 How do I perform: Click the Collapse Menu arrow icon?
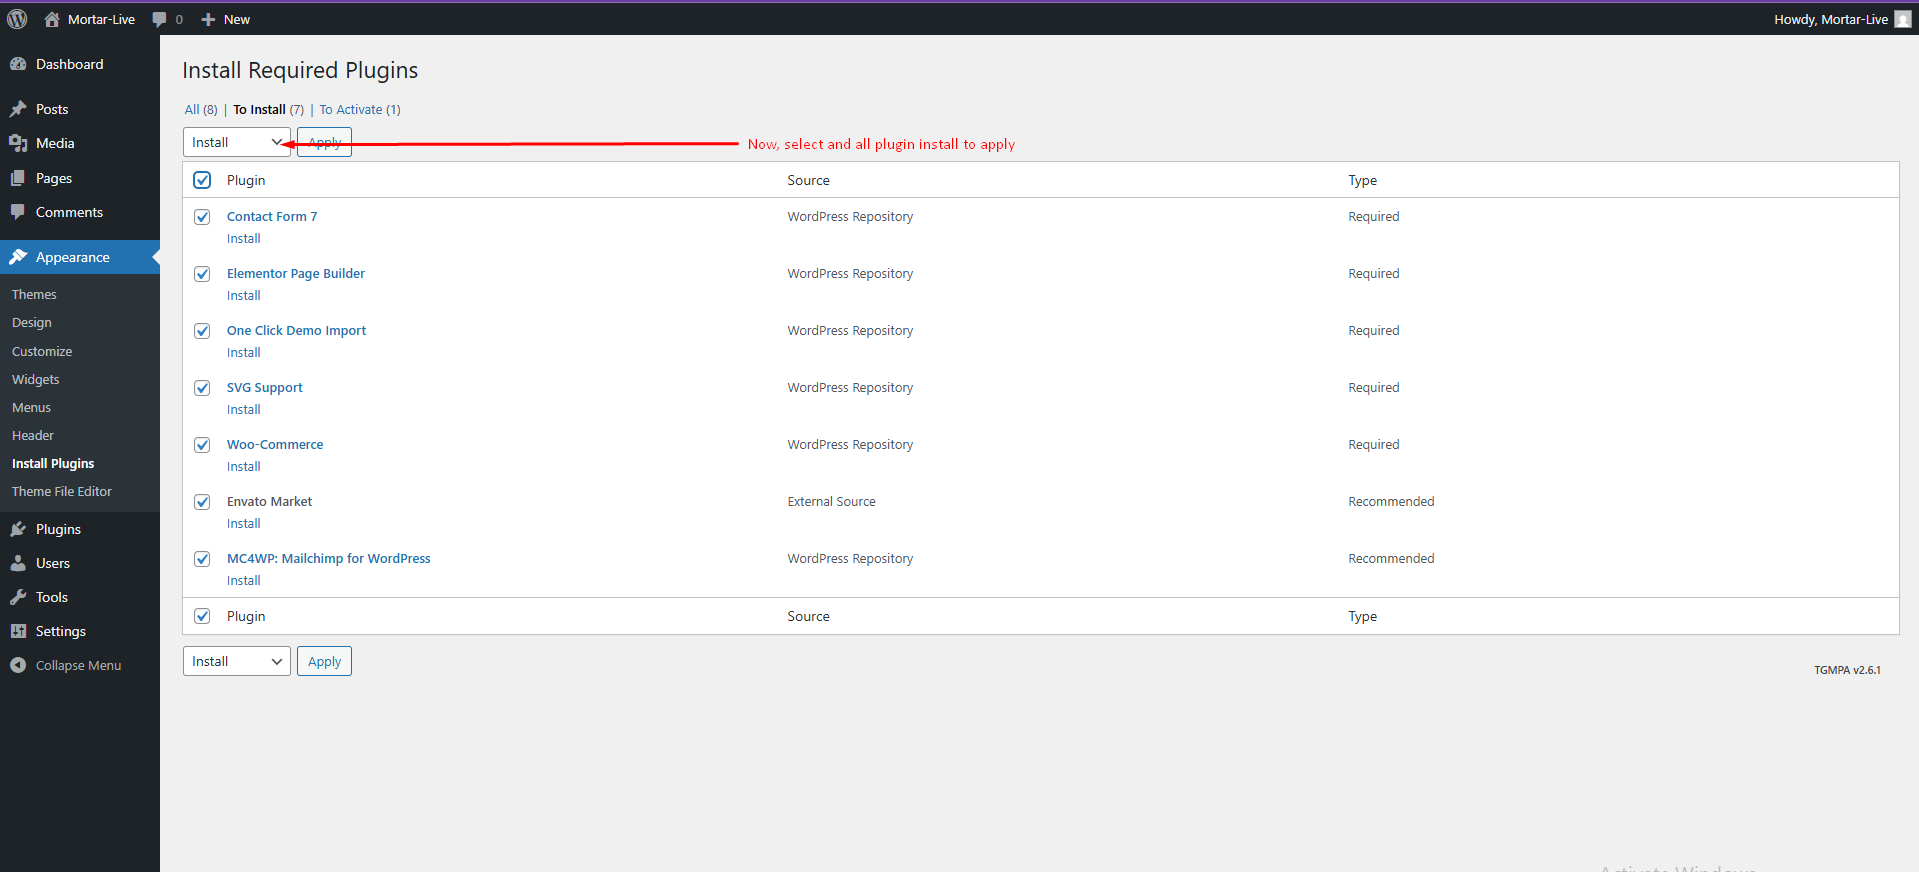[18, 665]
